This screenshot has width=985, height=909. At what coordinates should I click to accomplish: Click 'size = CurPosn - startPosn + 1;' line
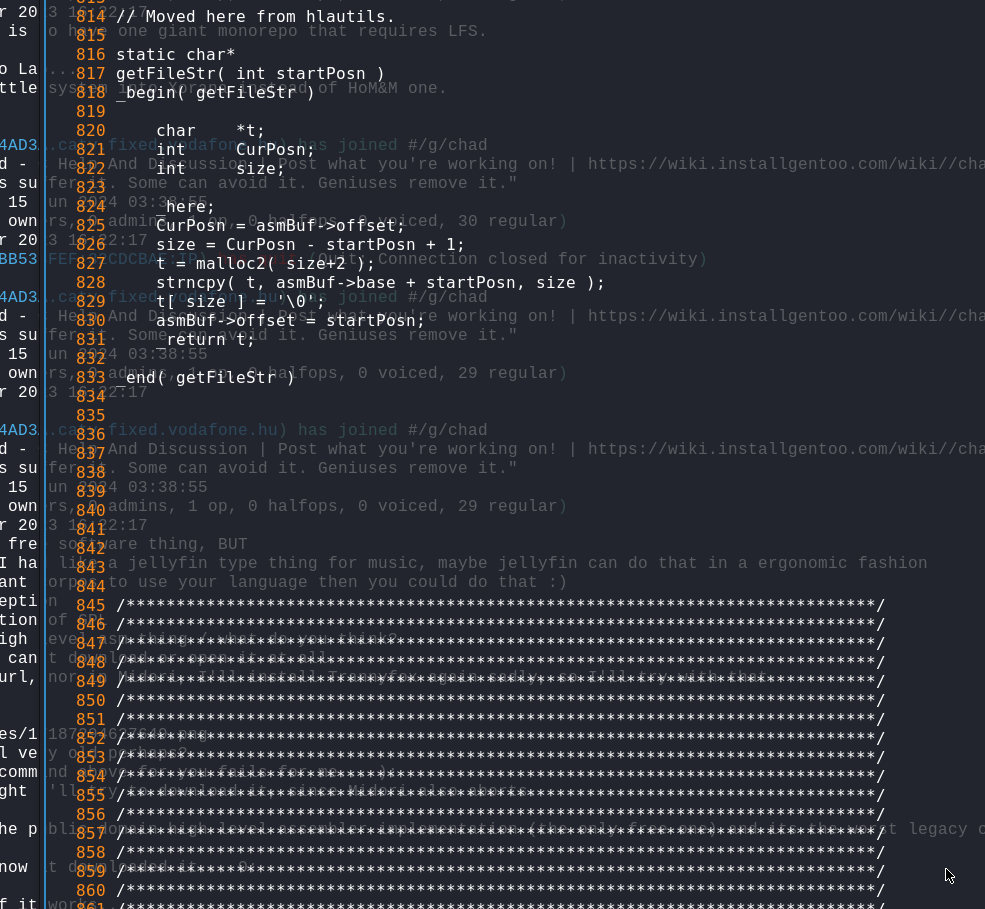coord(310,244)
